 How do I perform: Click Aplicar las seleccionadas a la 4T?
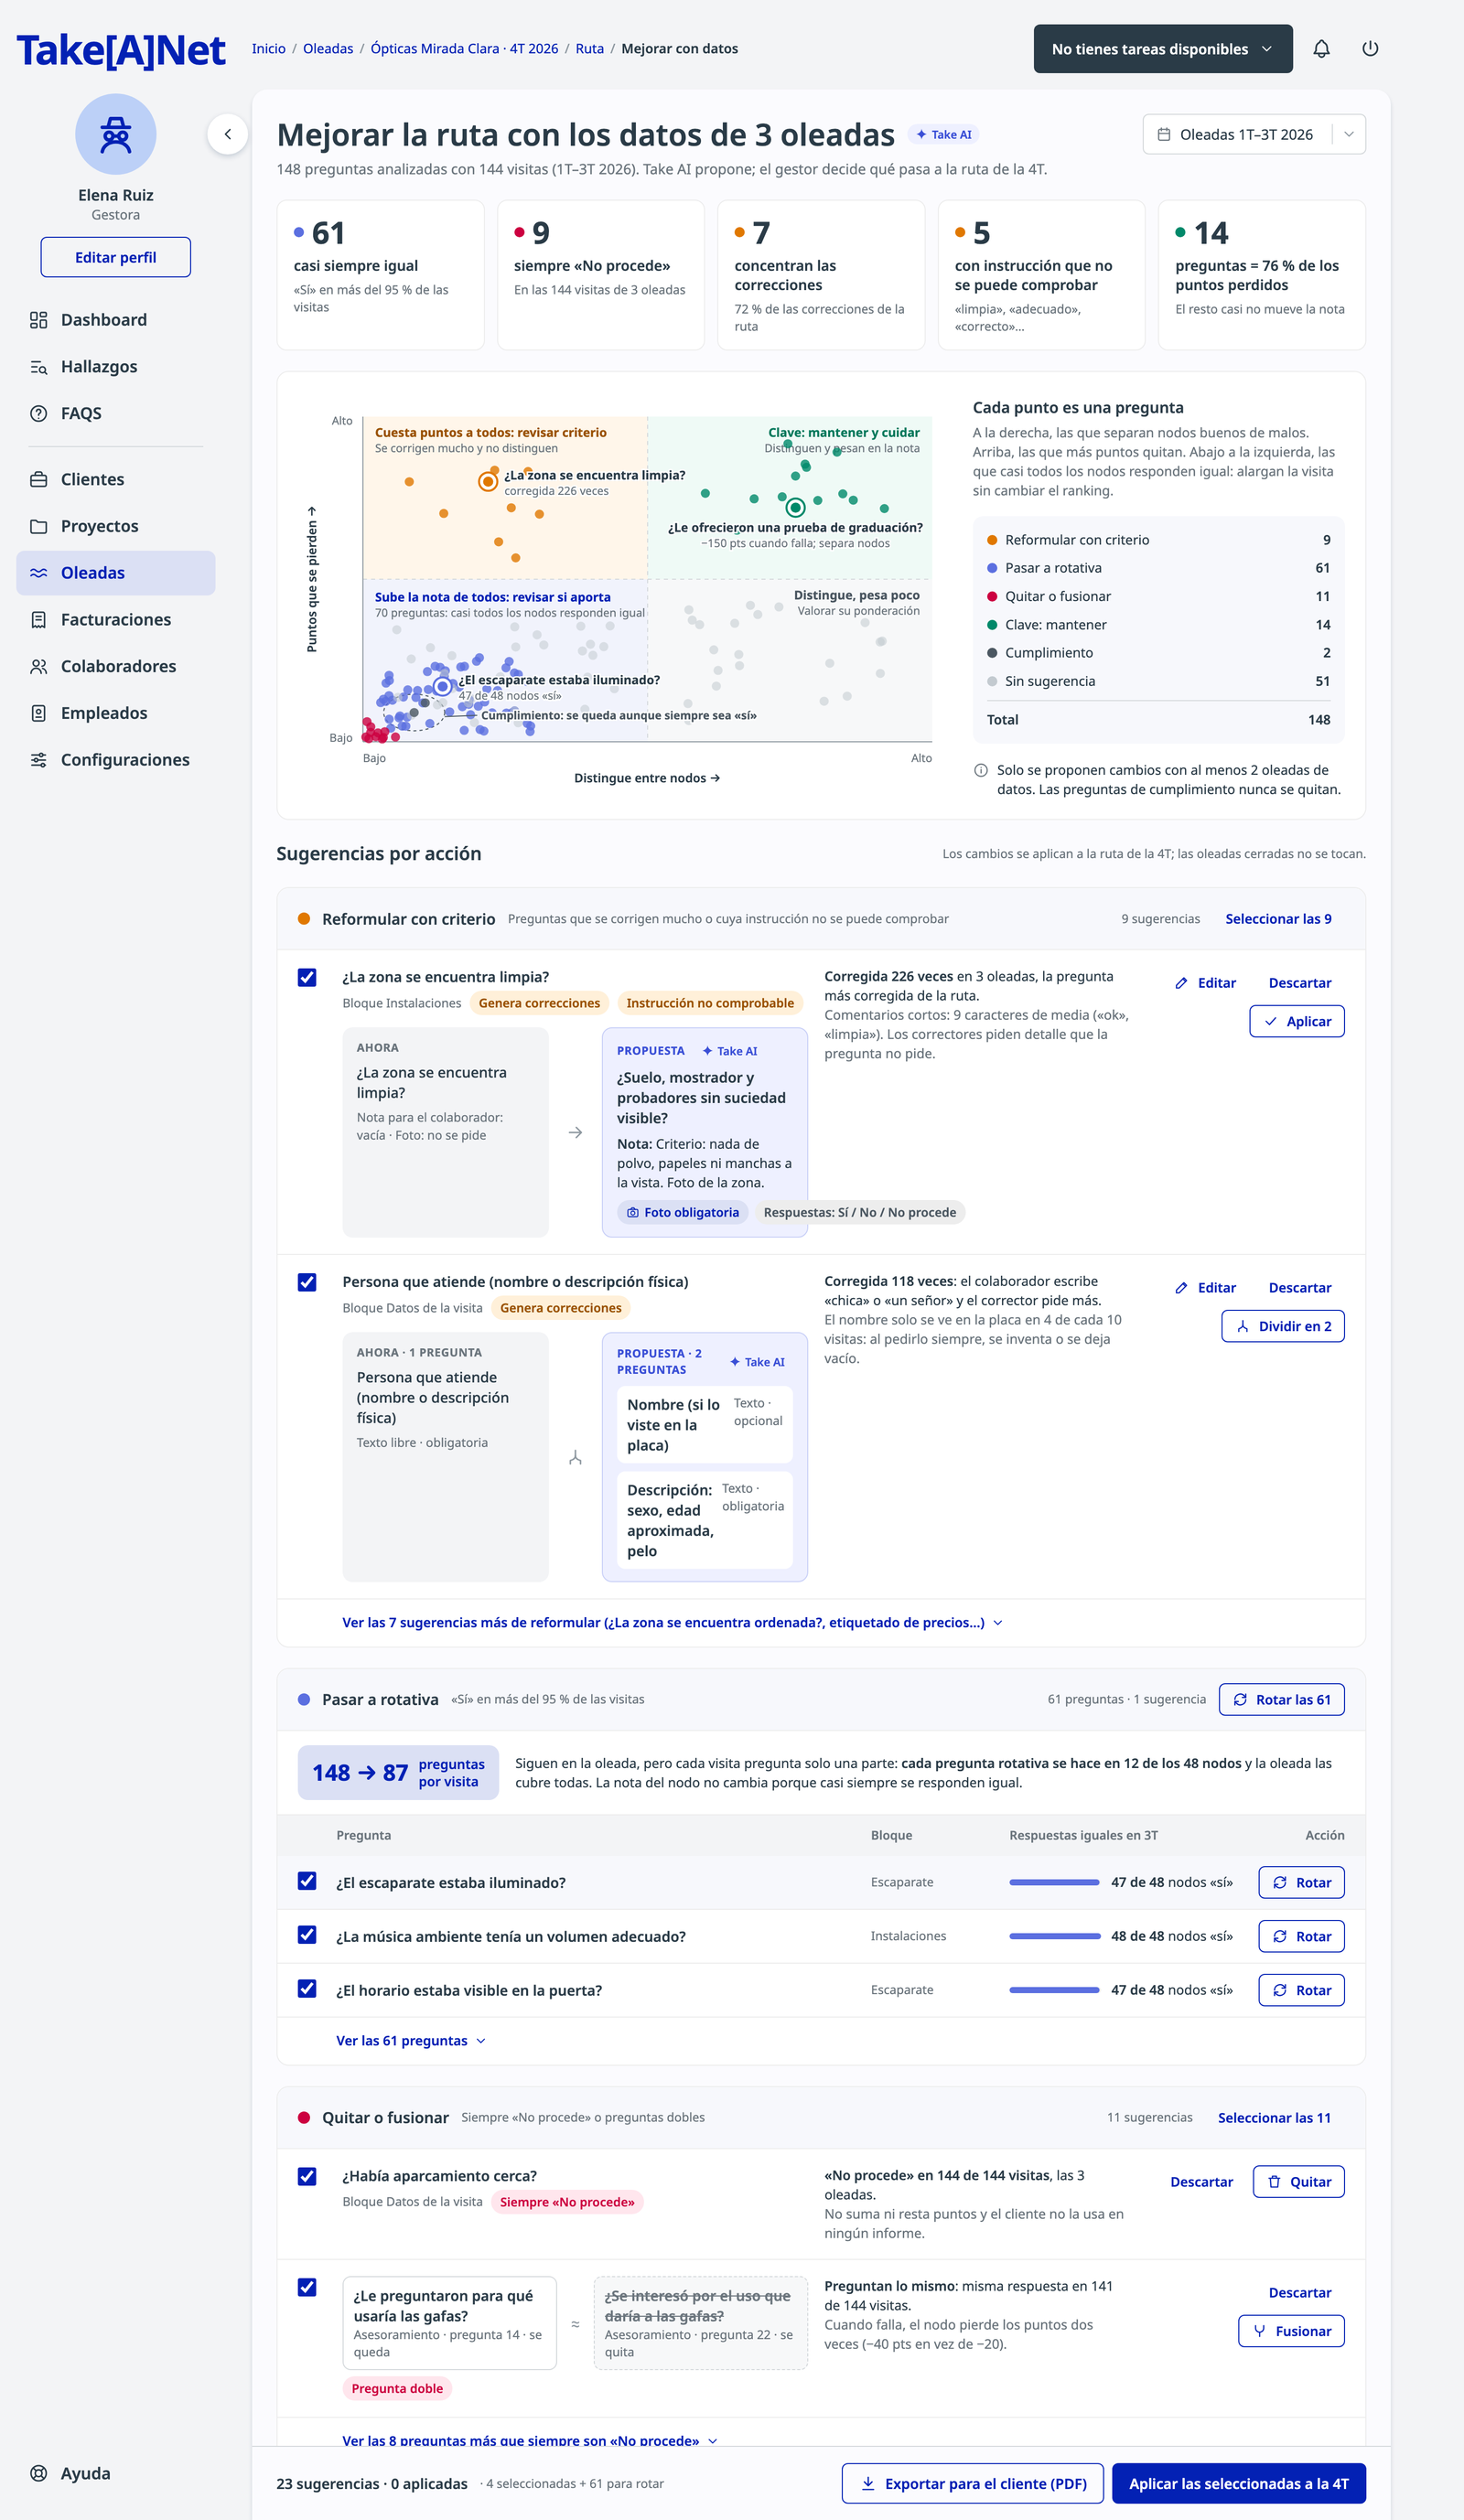[1238, 2483]
